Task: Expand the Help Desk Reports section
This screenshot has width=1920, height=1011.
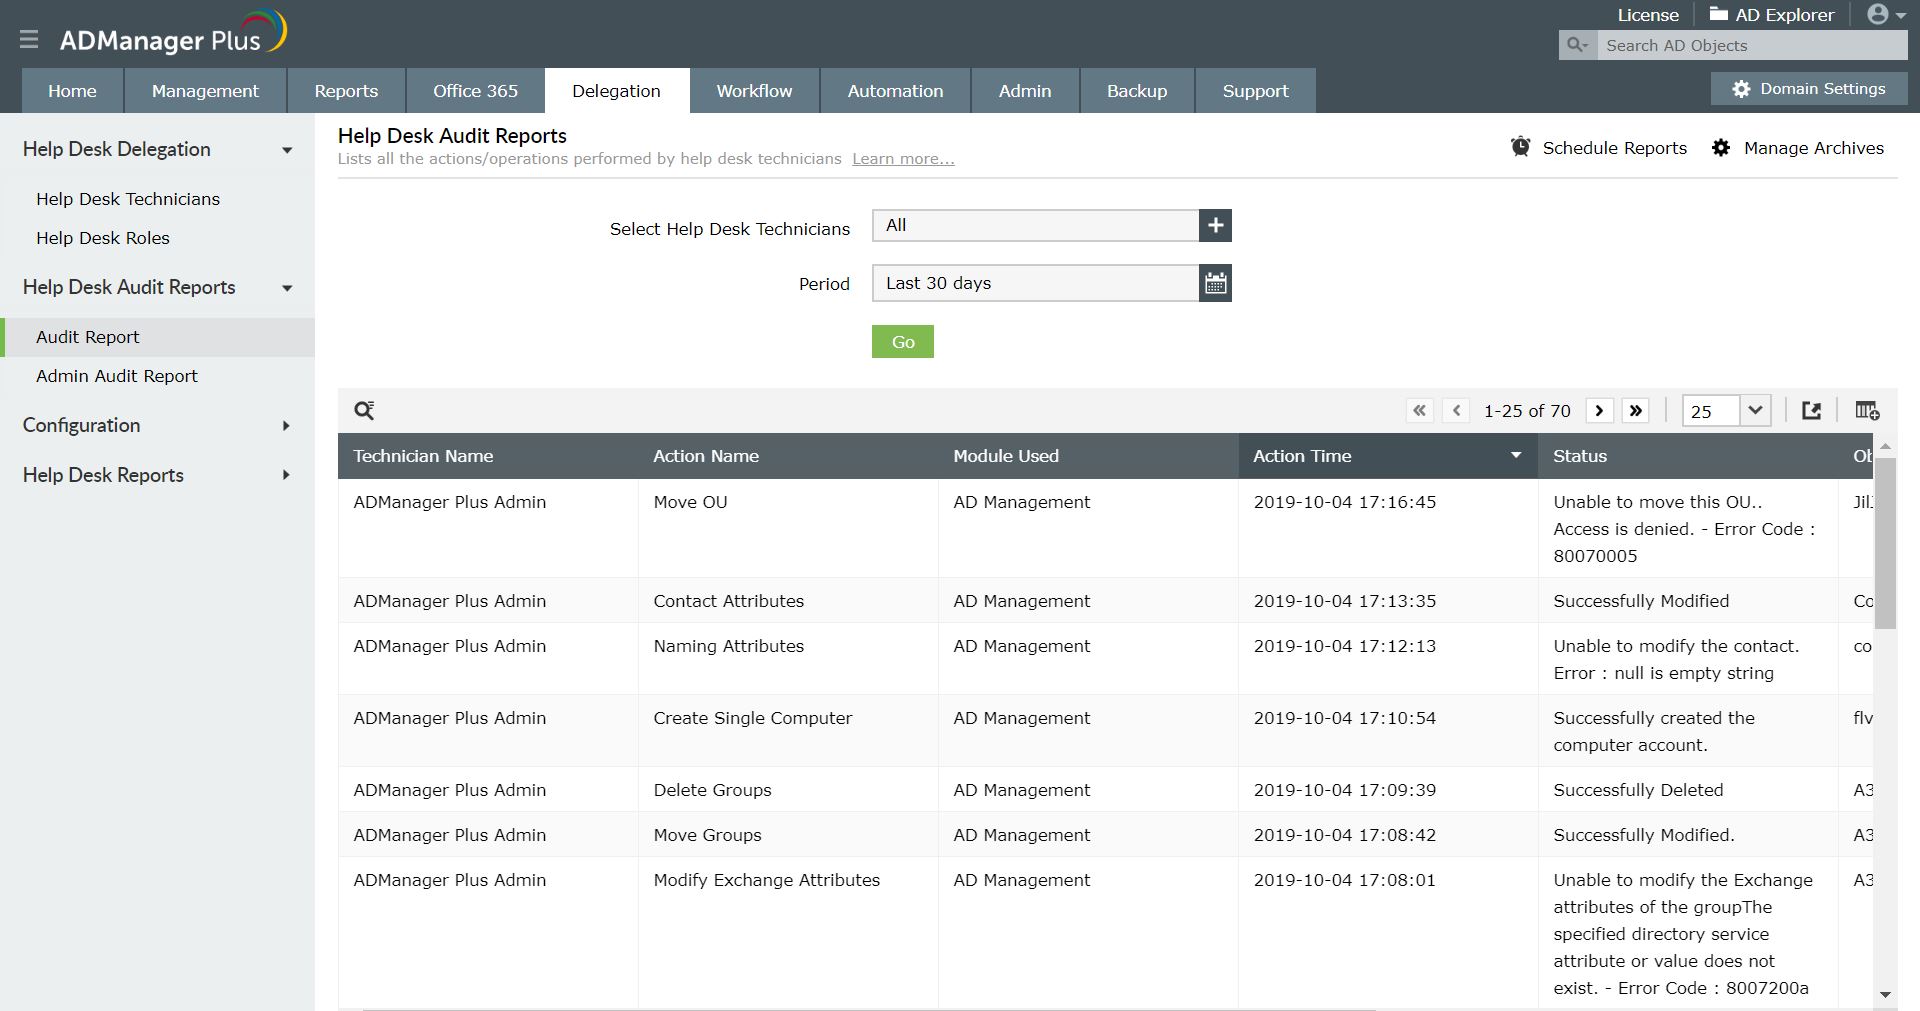Action: [286, 476]
